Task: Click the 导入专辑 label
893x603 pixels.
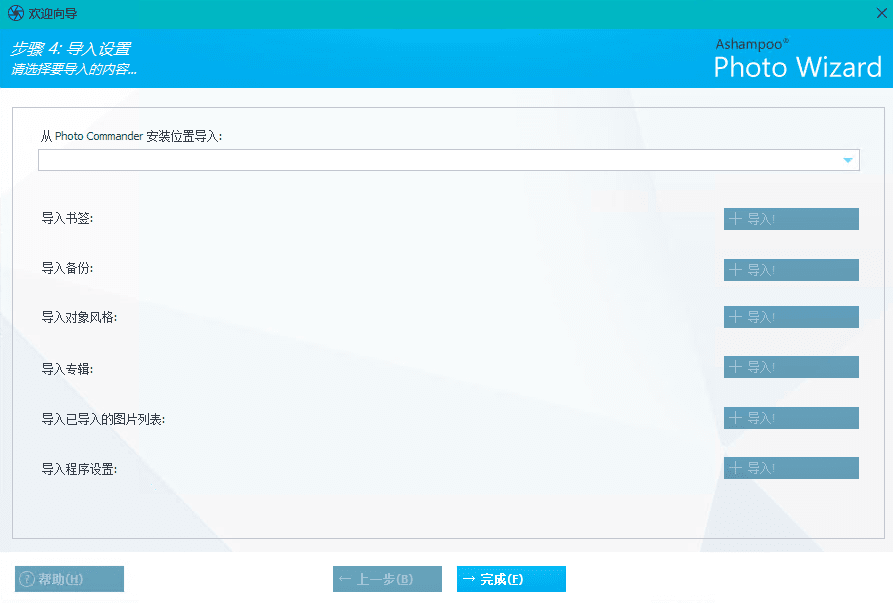Action: (x=67, y=369)
